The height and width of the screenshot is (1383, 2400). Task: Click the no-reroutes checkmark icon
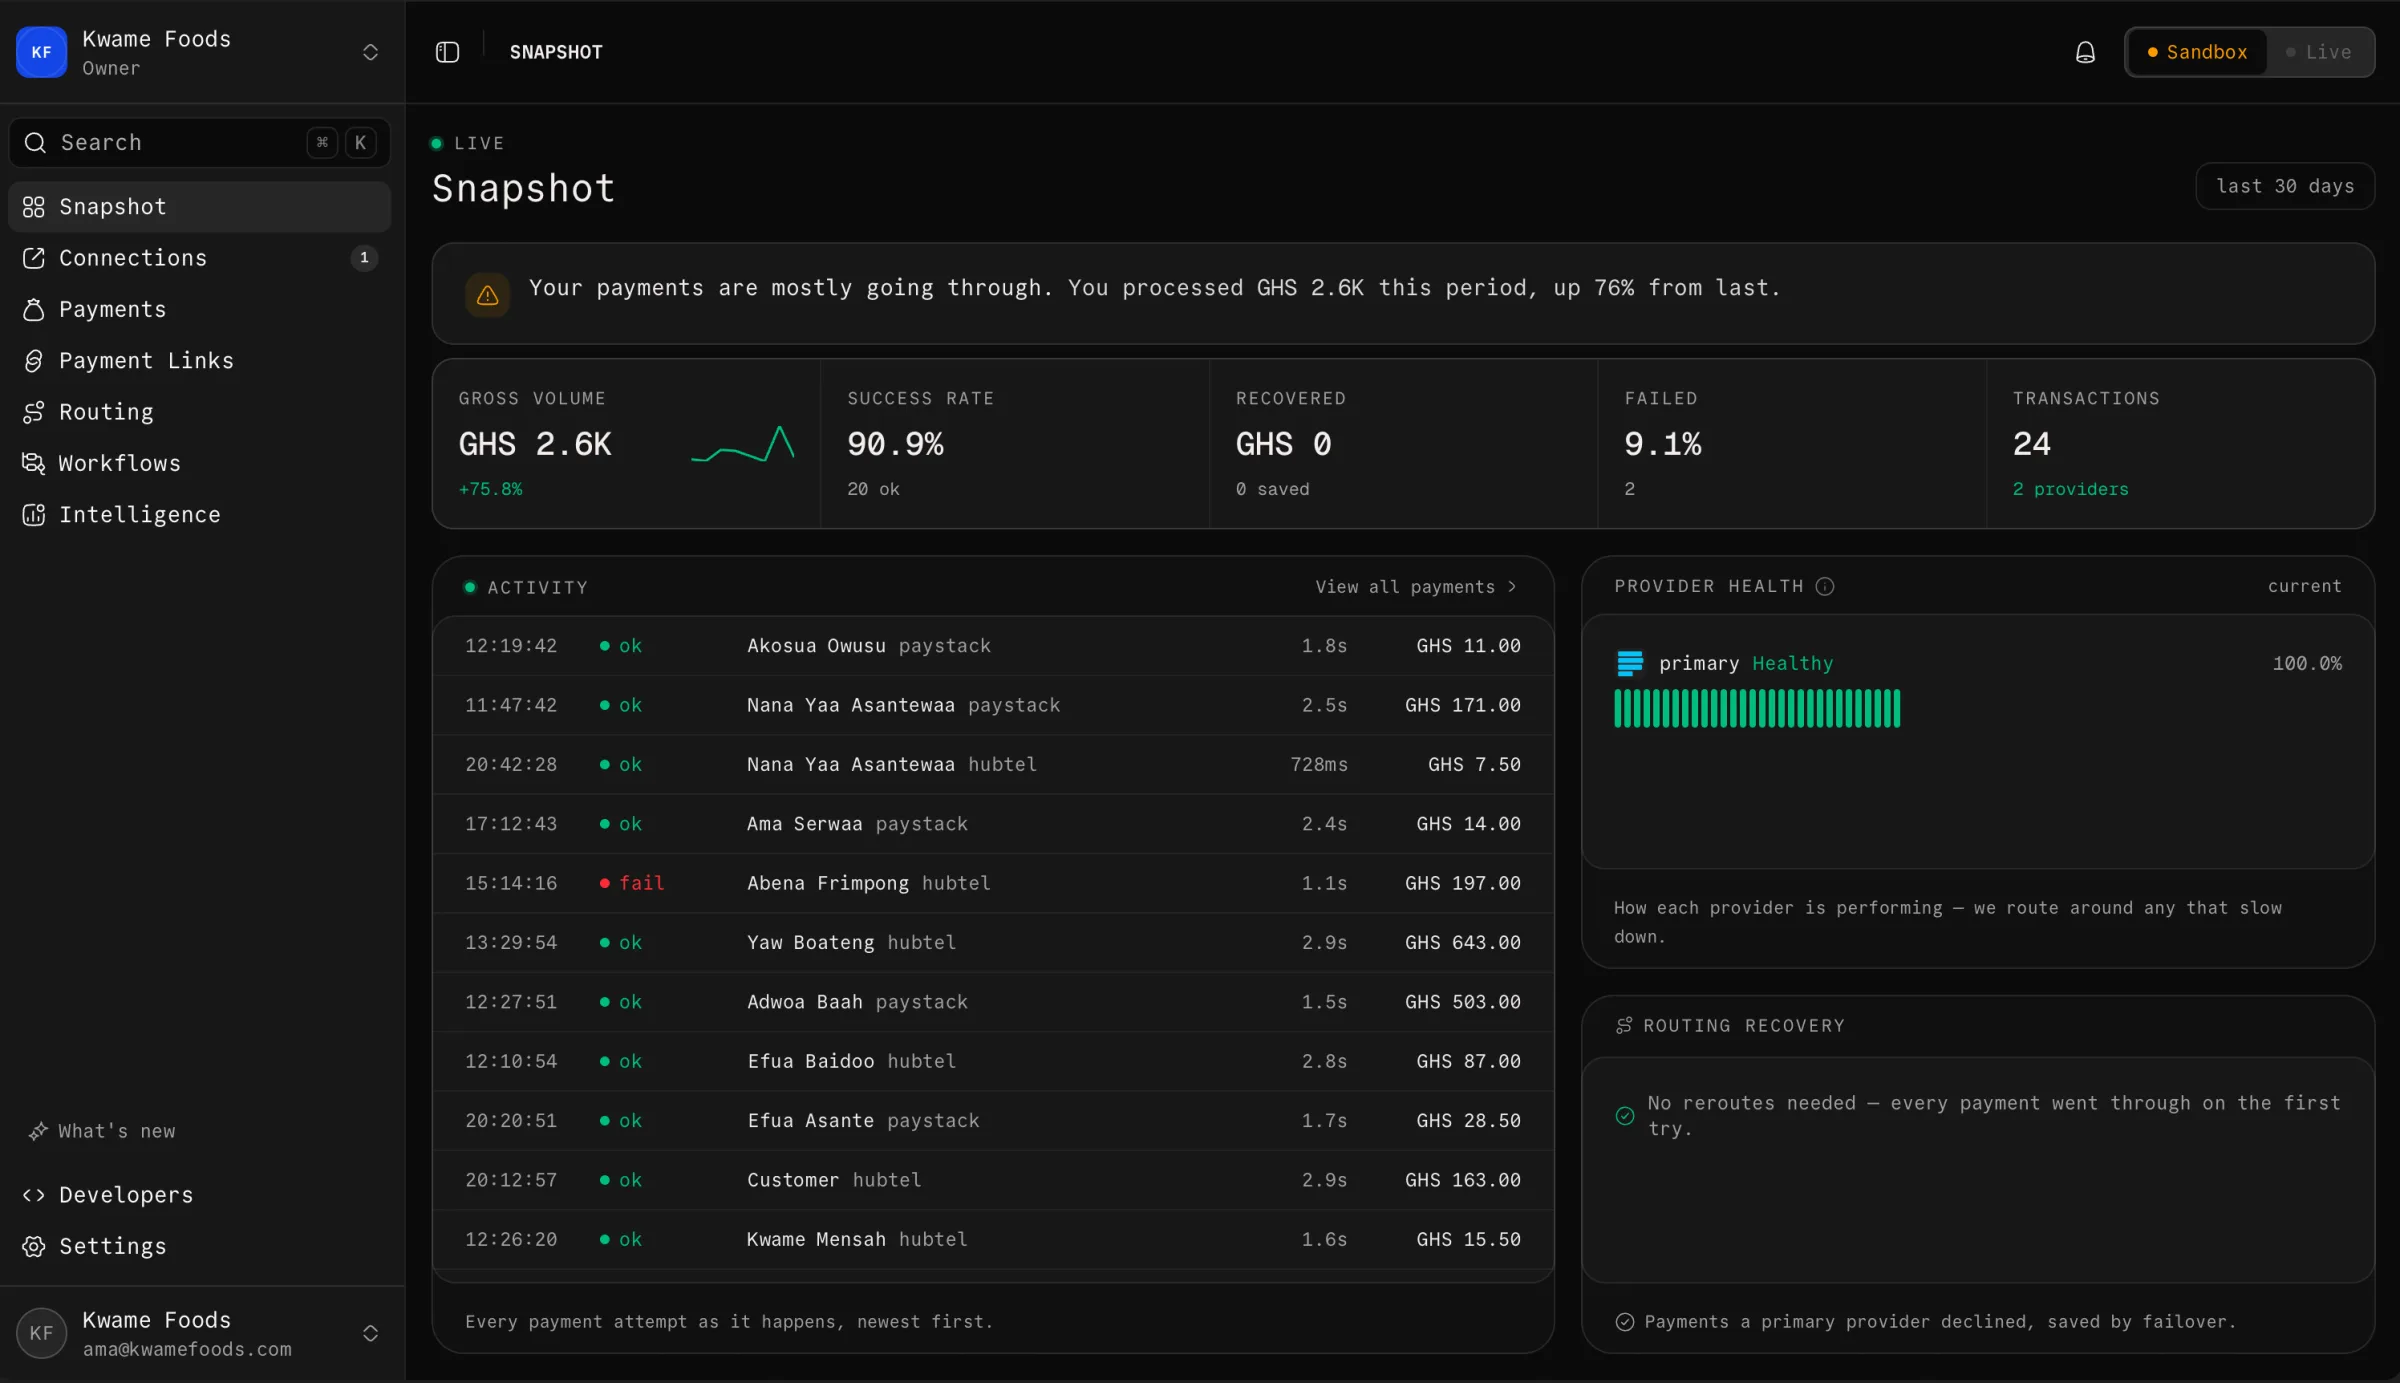[1625, 1116]
